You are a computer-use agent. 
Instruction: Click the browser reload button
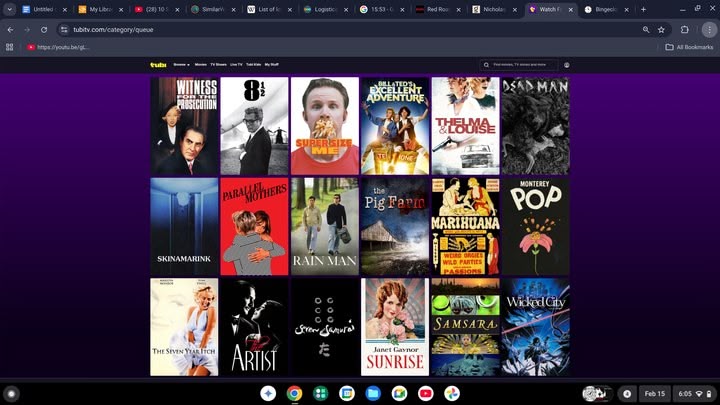44,30
